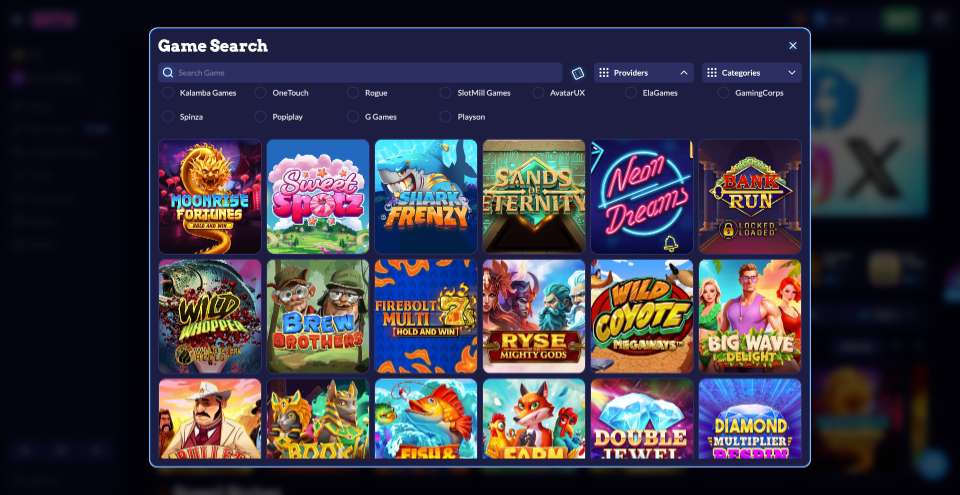Select the OneTouch provider radio
The height and width of the screenshot is (495, 960).
pyautogui.click(x=260, y=93)
